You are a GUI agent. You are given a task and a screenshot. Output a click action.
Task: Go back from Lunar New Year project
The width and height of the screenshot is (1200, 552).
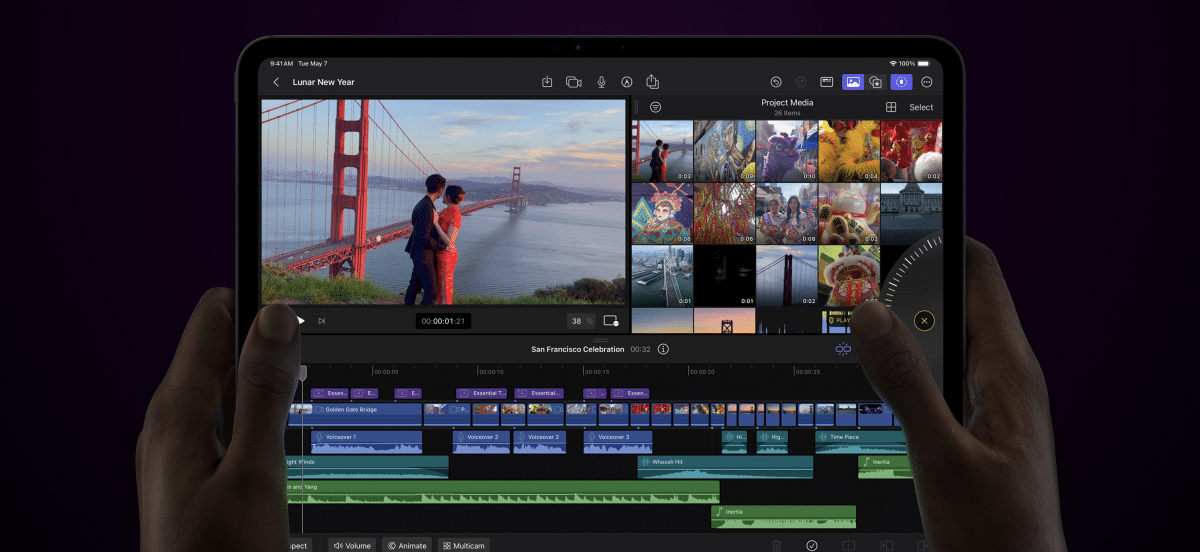276,82
